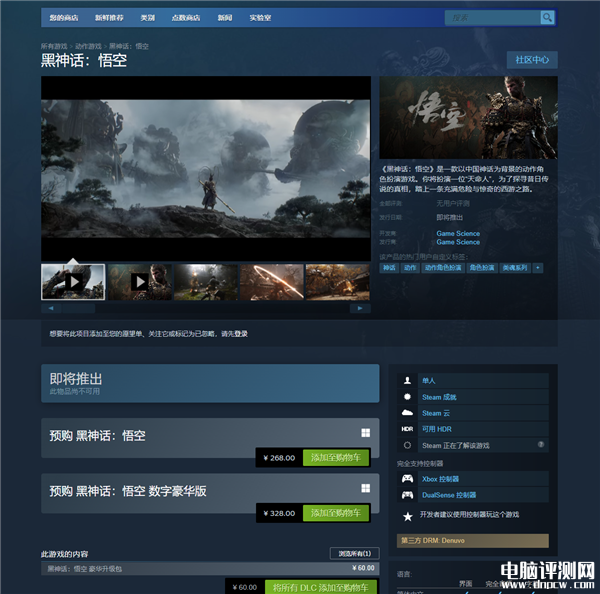The image size is (600, 594).
Task: Click the Steam 云 cloud icon
Action: coord(407,413)
